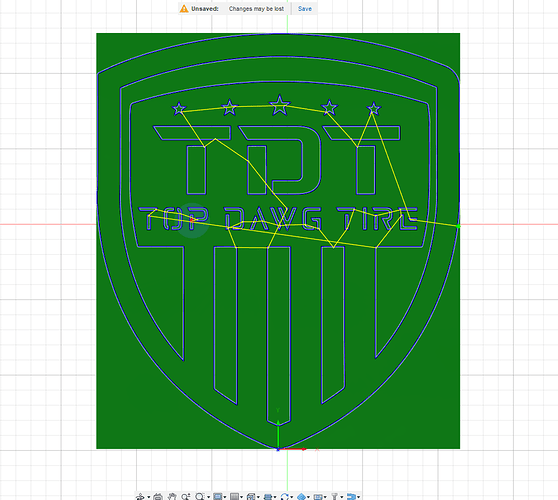The width and height of the screenshot is (558, 500).
Task: Click the center star outline above TDT
Action: point(280,105)
